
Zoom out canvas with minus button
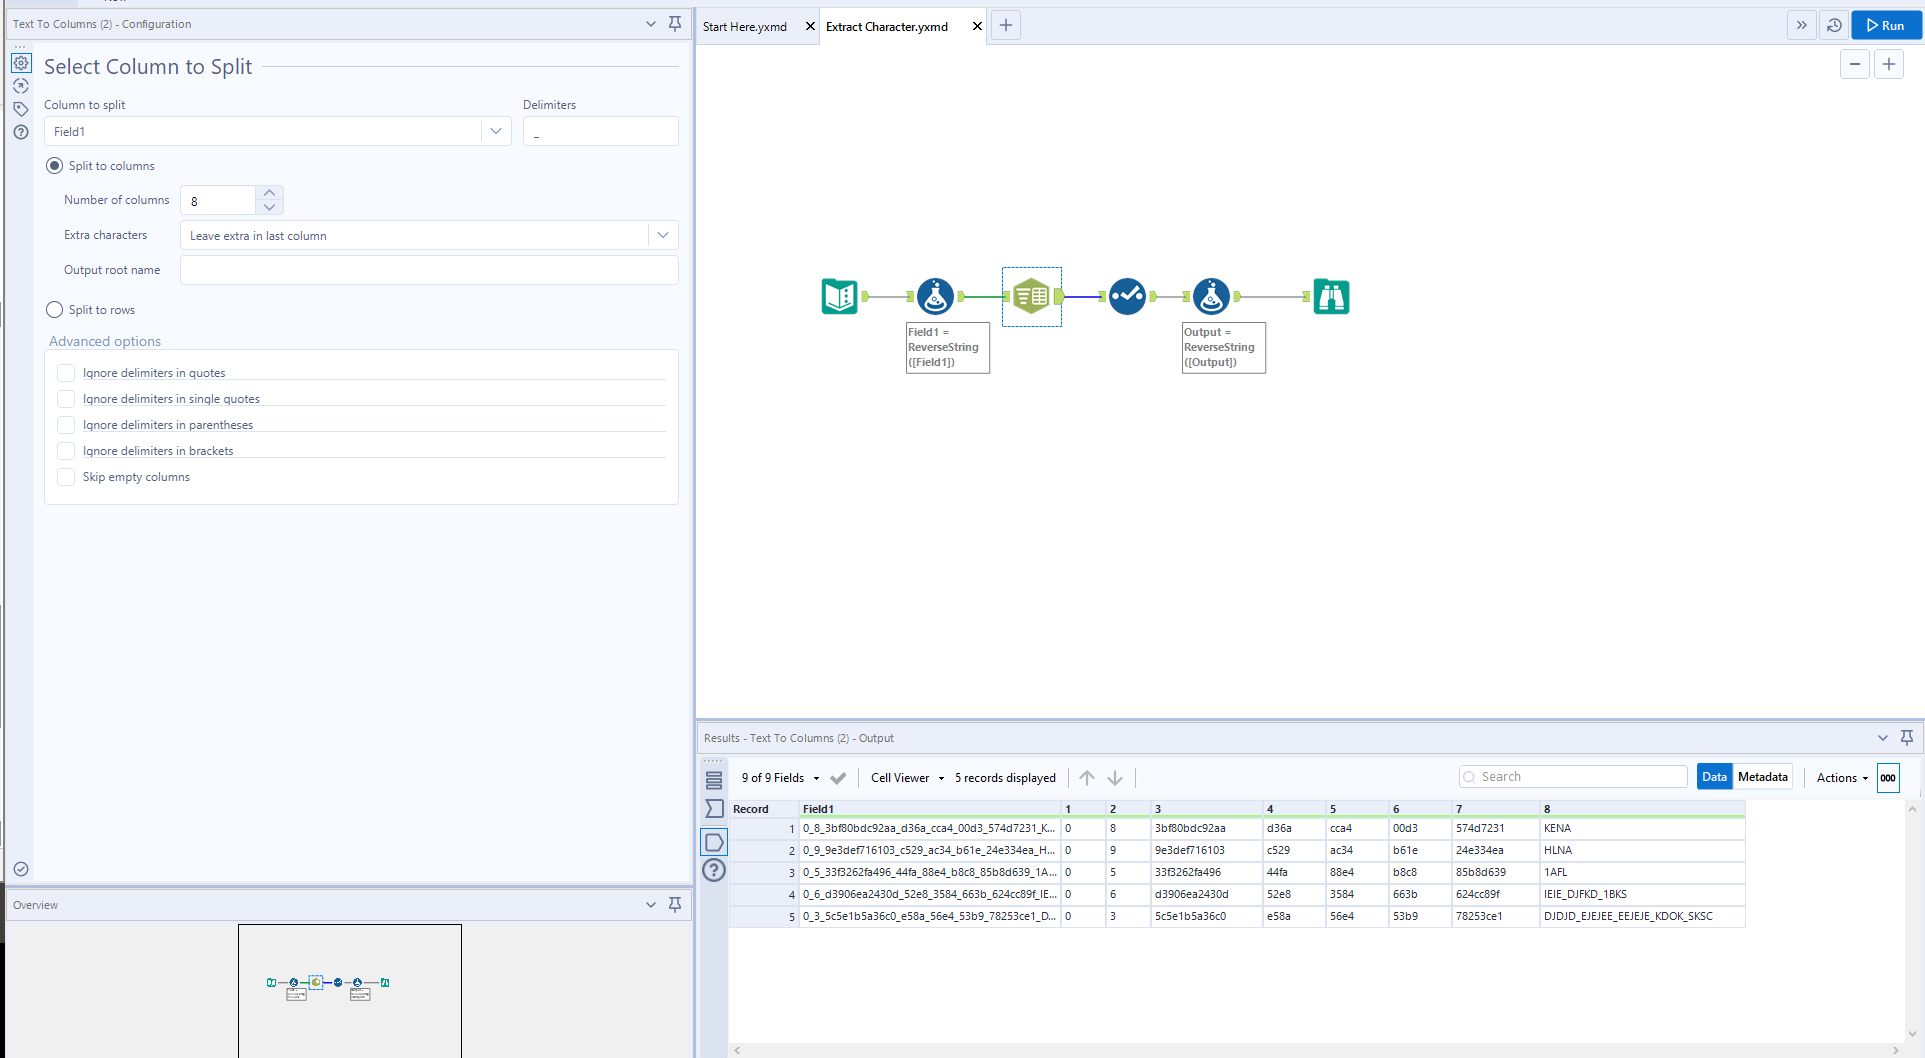pyautogui.click(x=1855, y=65)
